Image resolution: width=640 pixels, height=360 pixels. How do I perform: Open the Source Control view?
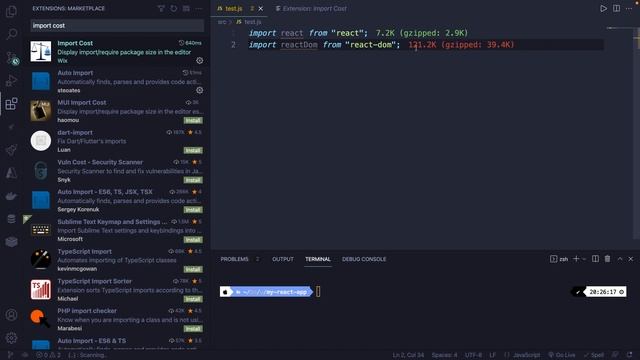pos(11,57)
